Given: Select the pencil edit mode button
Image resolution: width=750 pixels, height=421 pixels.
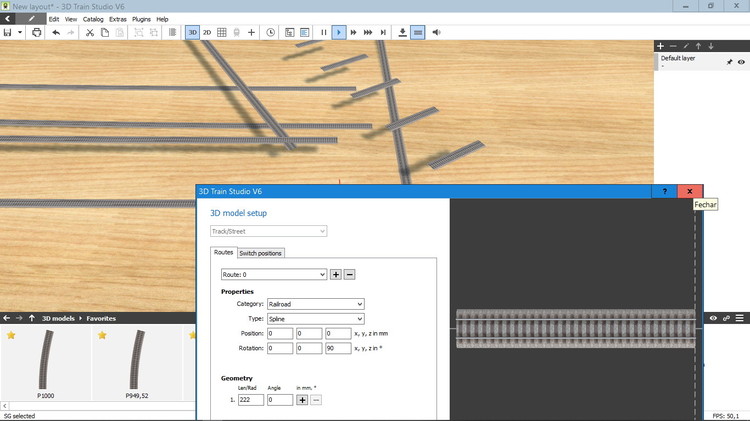Looking at the screenshot, I should (31, 19).
